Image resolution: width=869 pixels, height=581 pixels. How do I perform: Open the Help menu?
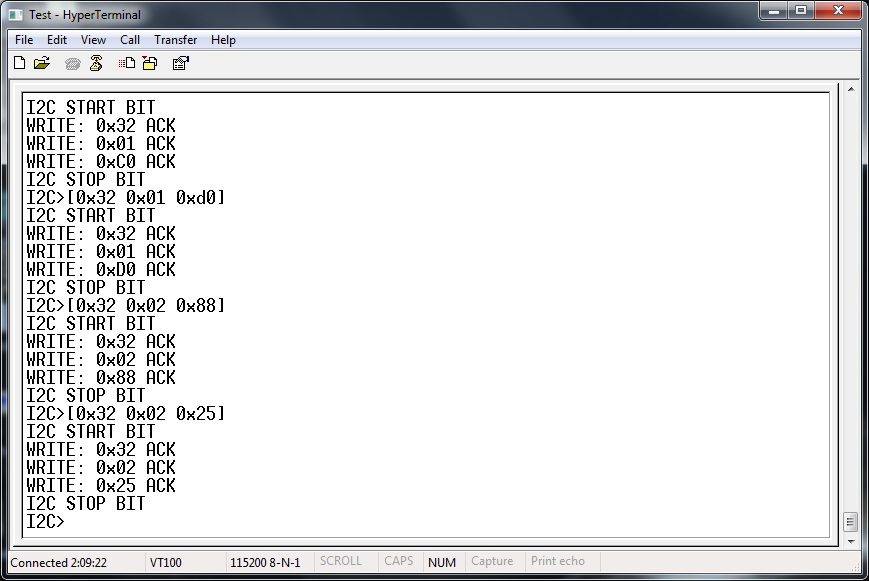click(223, 40)
